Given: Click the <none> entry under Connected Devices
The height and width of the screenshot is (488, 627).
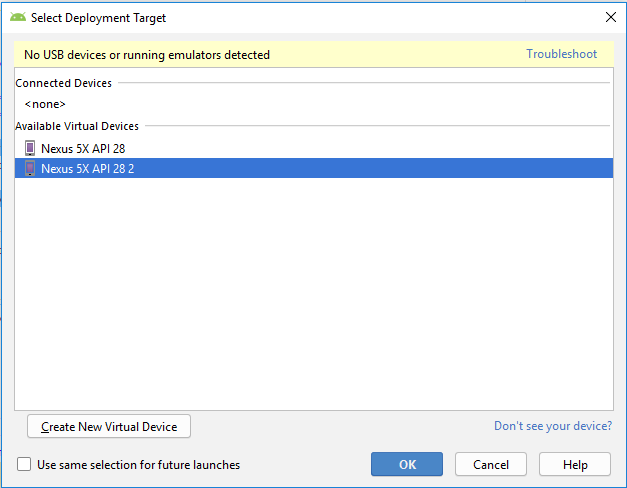Looking at the screenshot, I should point(45,104).
